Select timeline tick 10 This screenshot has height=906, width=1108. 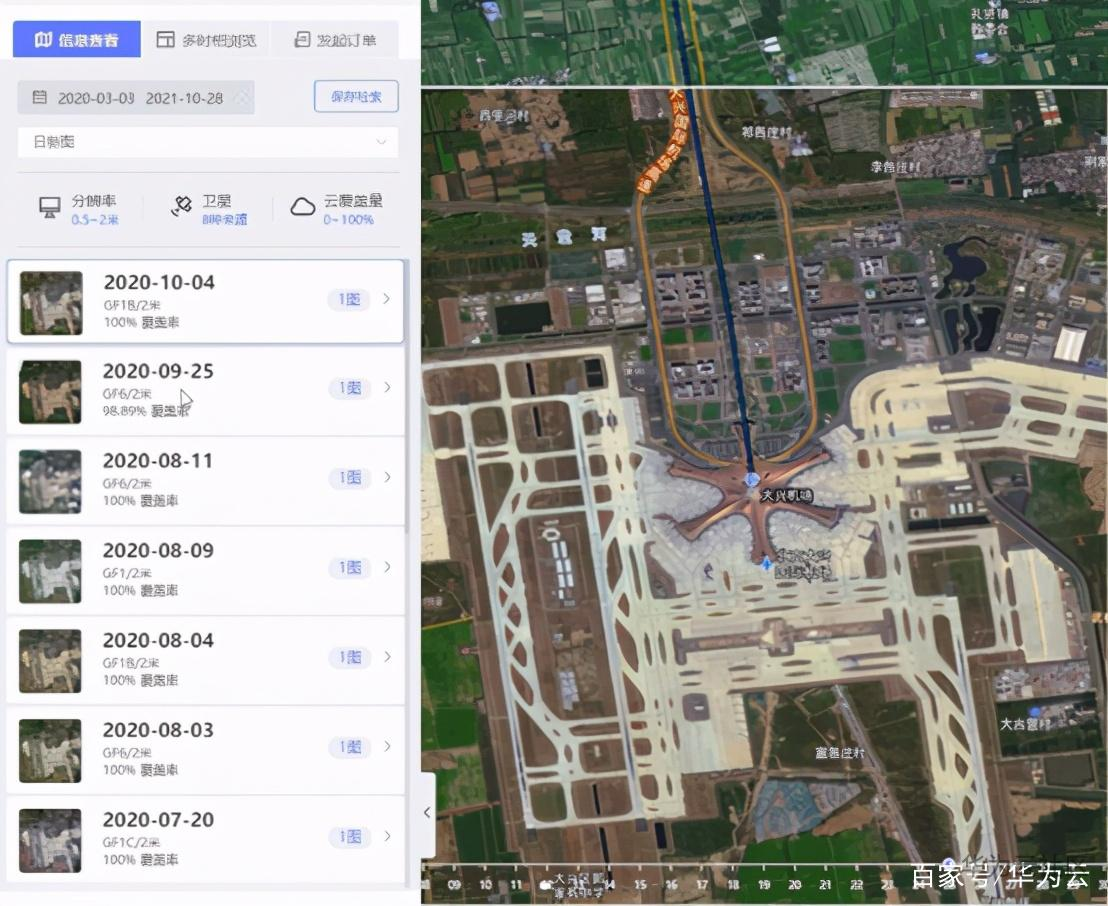coord(485,884)
